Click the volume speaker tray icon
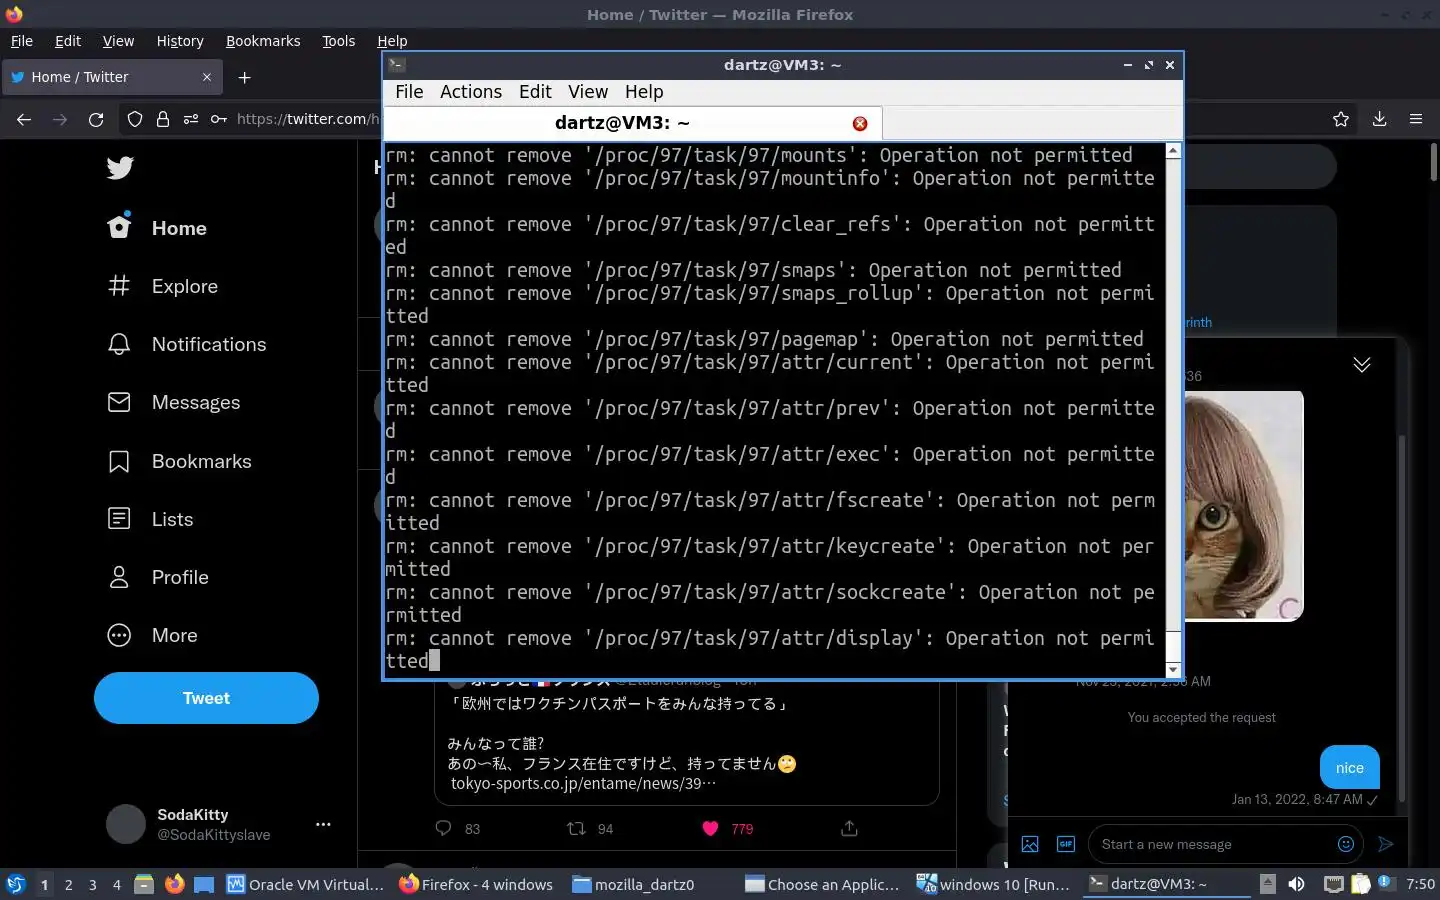This screenshot has height=900, width=1440. 1297,884
